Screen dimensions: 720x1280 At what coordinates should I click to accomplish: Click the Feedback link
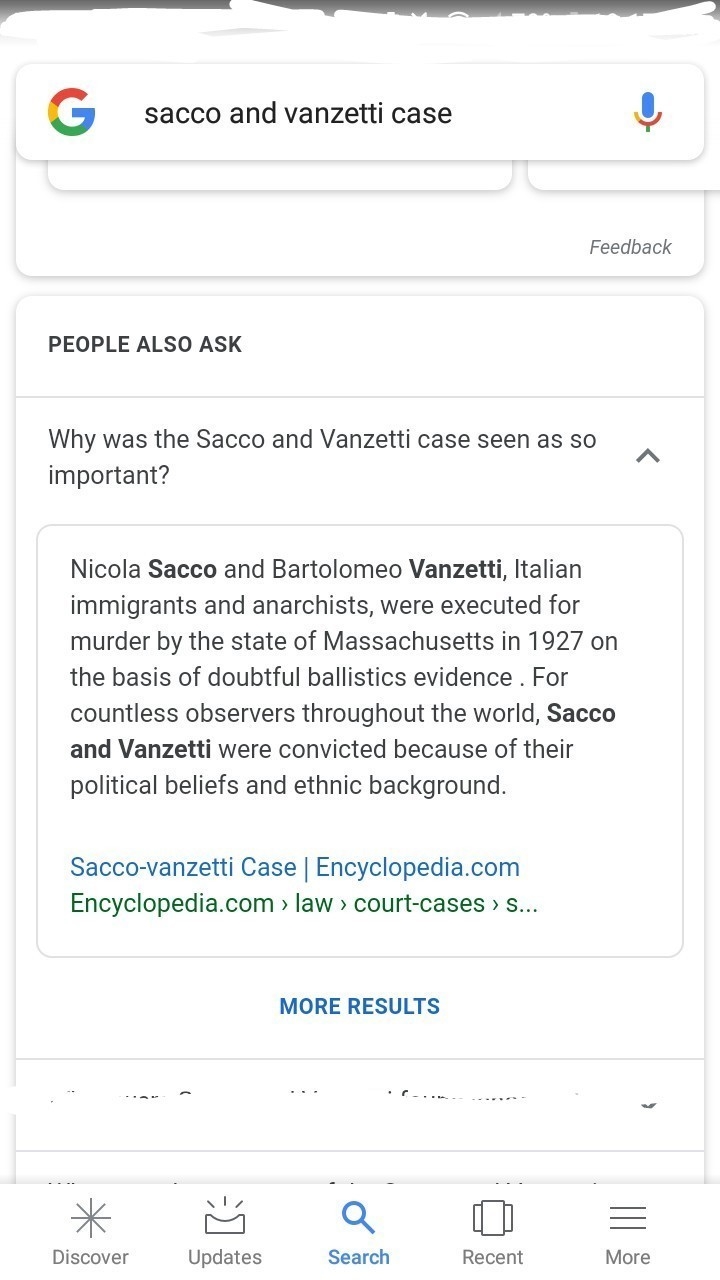tap(630, 247)
